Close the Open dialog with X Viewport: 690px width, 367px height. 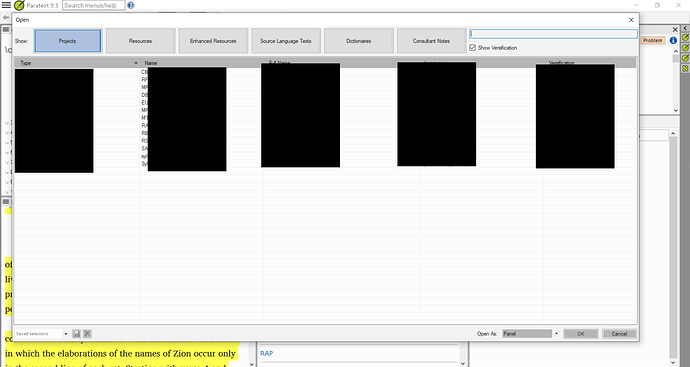tap(631, 20)
